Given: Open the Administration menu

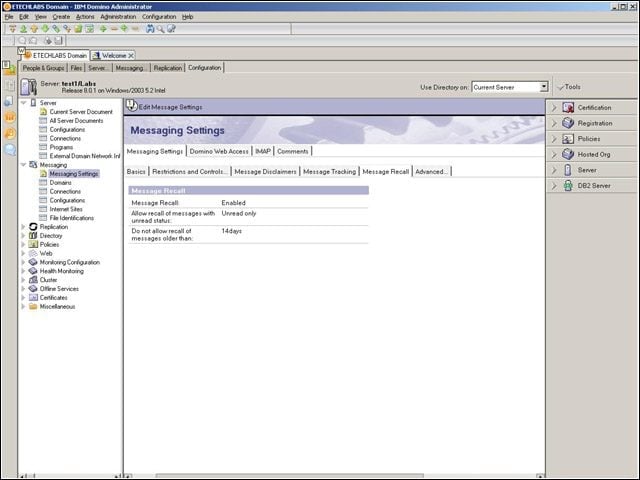Looking at the screenshot, I should (x=118, y=17).
